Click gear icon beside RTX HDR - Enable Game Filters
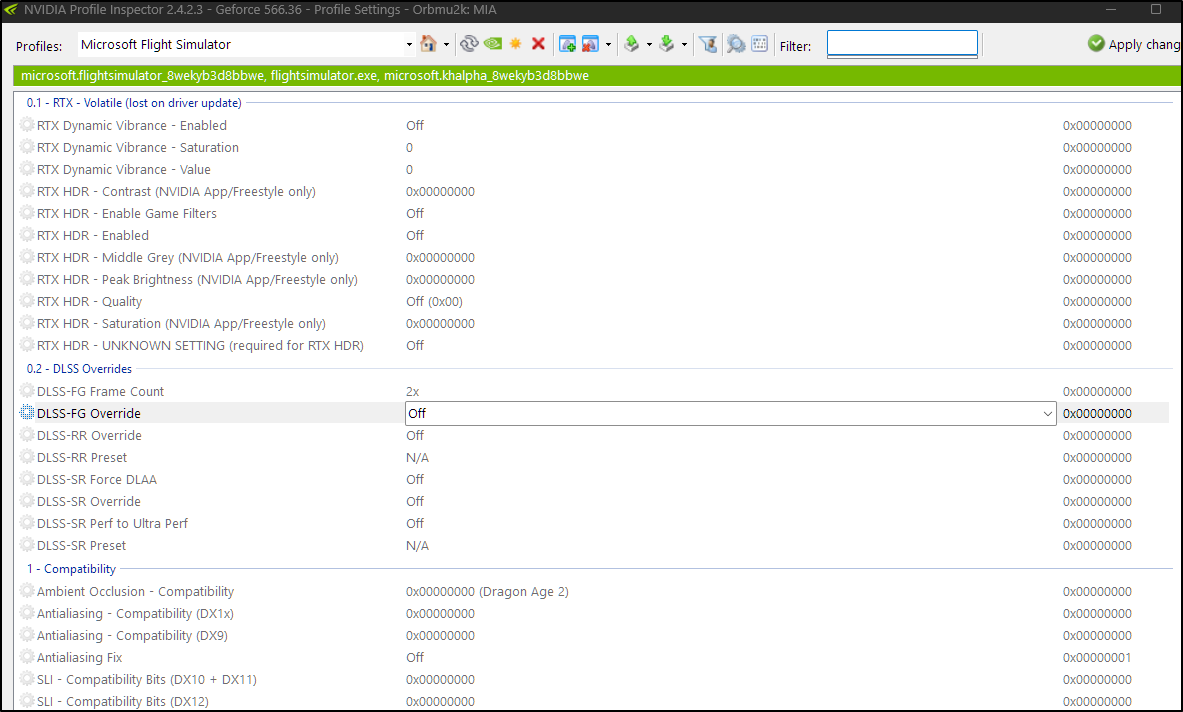1183x712 pixels. (27, 213)
